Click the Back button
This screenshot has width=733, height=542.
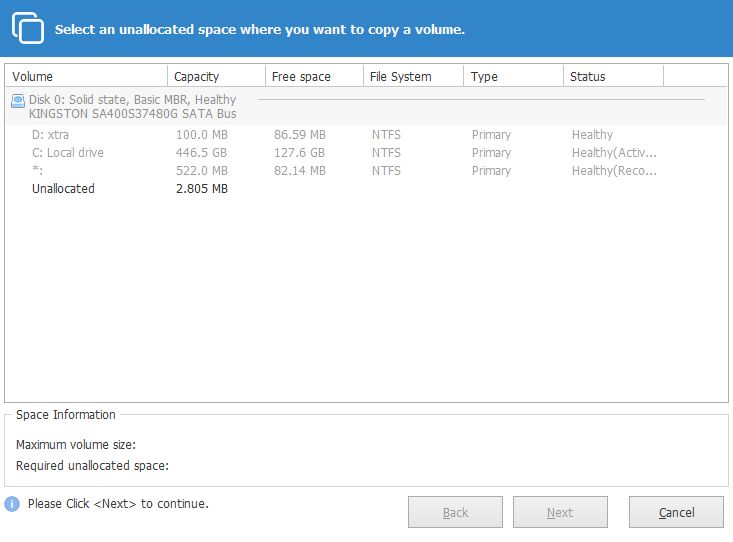tap(455, 512)
